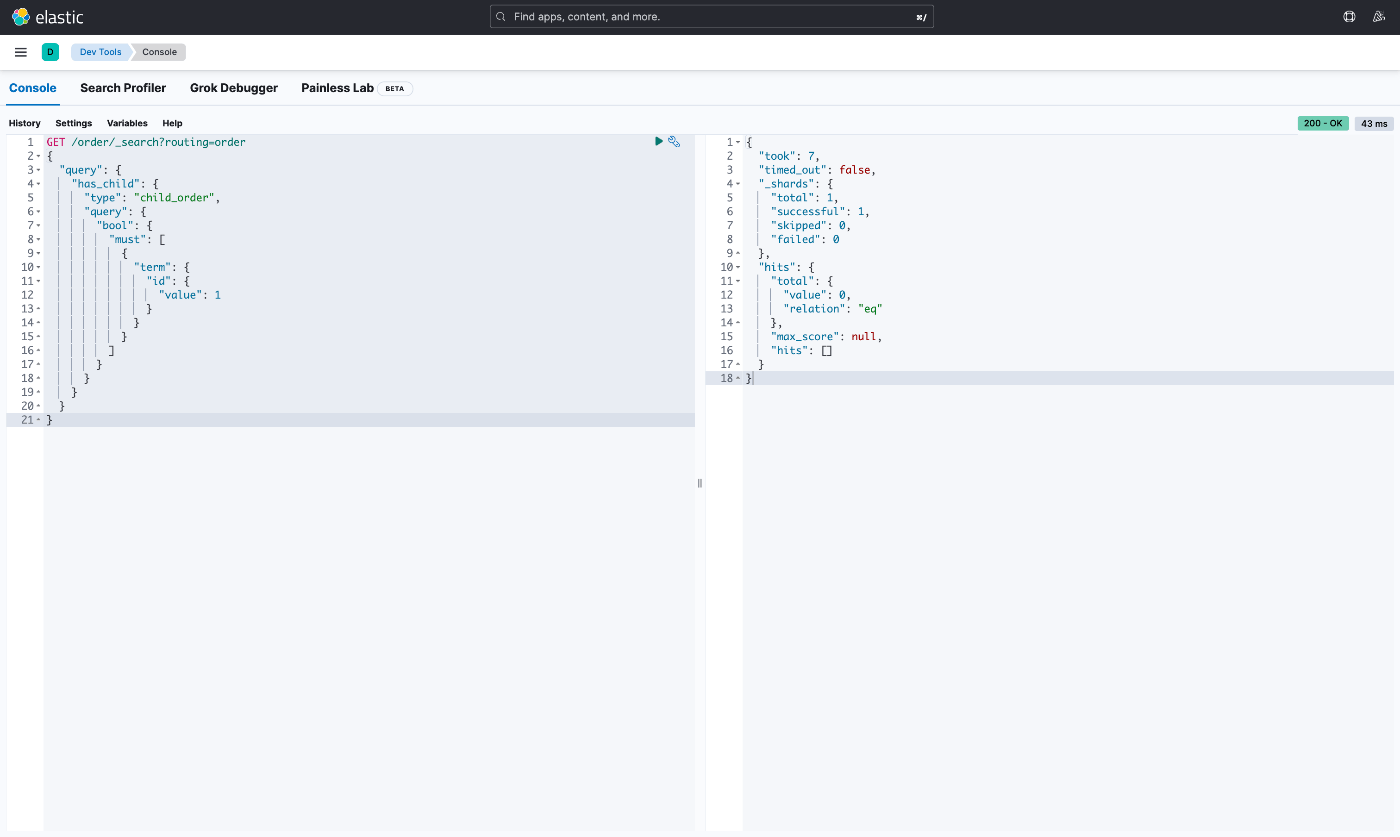
Task: Open the Variables menu
Action: coord(127,123)
